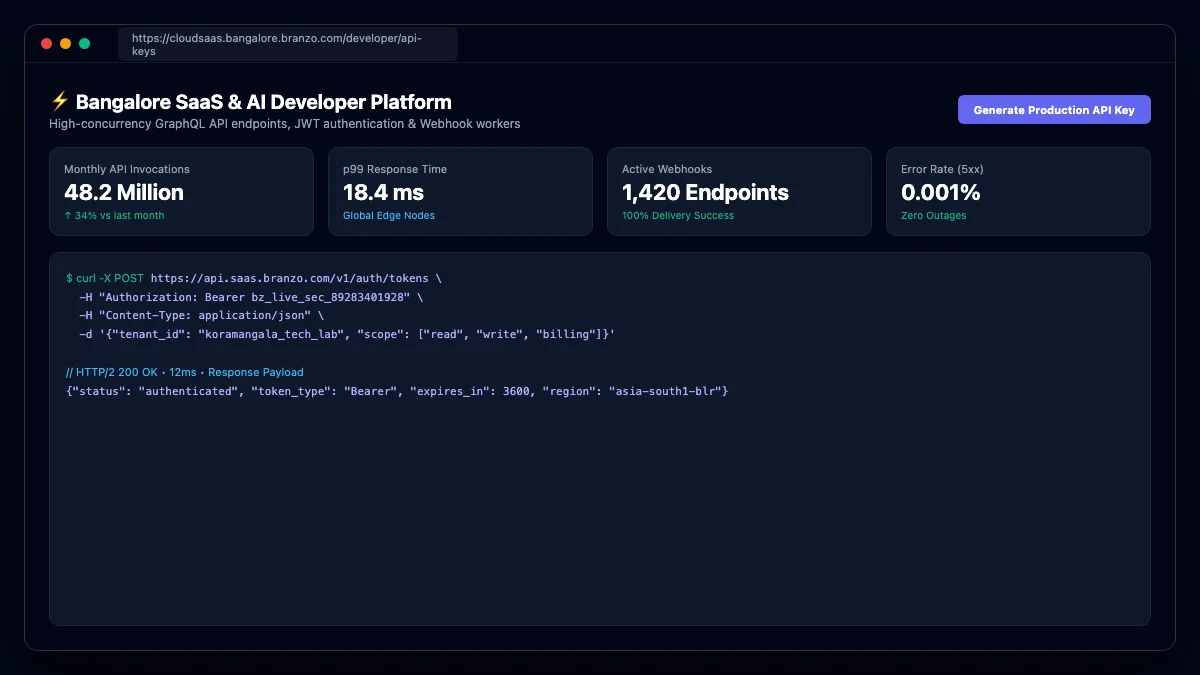Click the High-concurrency GraphQL API subtitle
Image resolution: width=1200 pixels, height=675 pixels.
[x=285, y=124]
